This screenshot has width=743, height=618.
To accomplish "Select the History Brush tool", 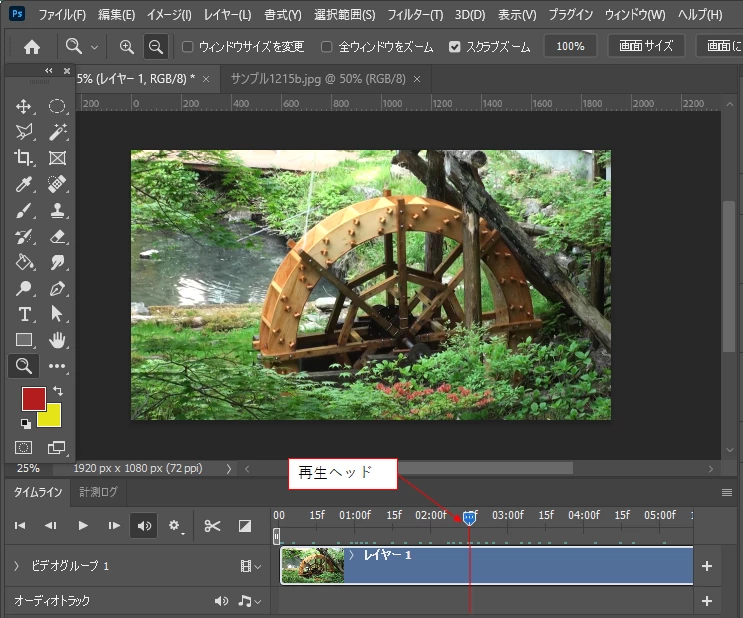I will (24, 236).
